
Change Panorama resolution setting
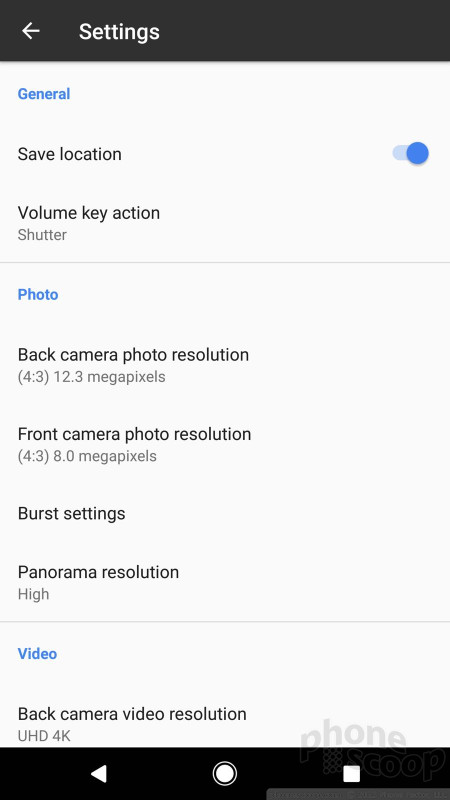pyautogui.click(x=225, y=582)
